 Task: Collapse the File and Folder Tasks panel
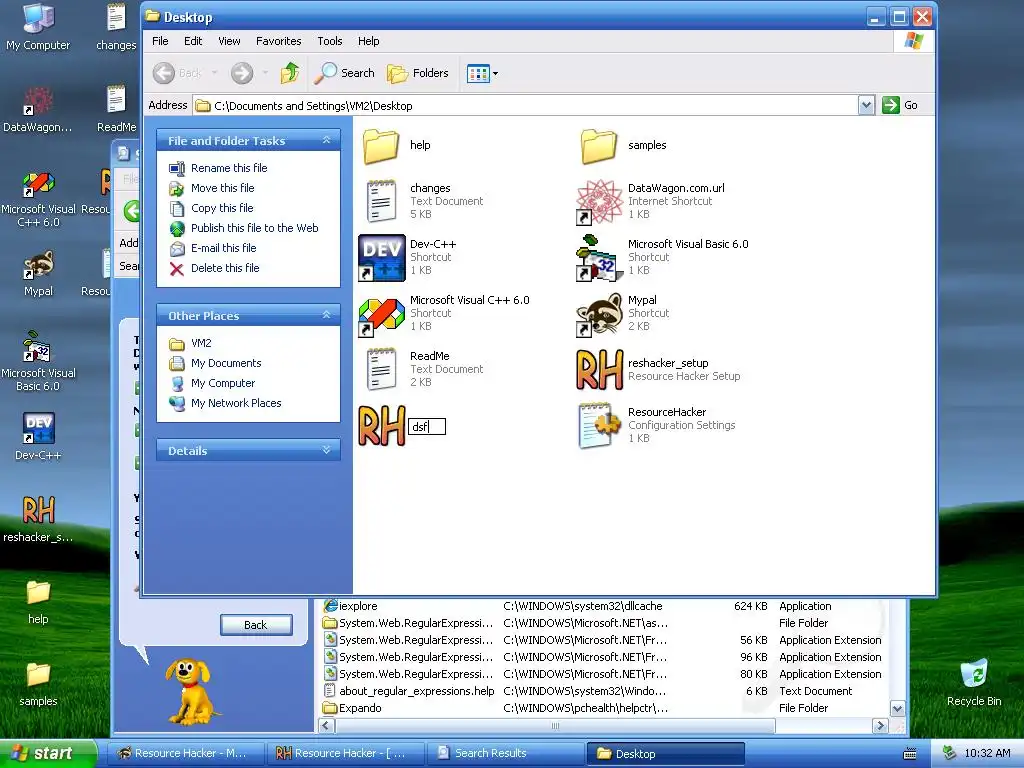click(x=327, y=140)
